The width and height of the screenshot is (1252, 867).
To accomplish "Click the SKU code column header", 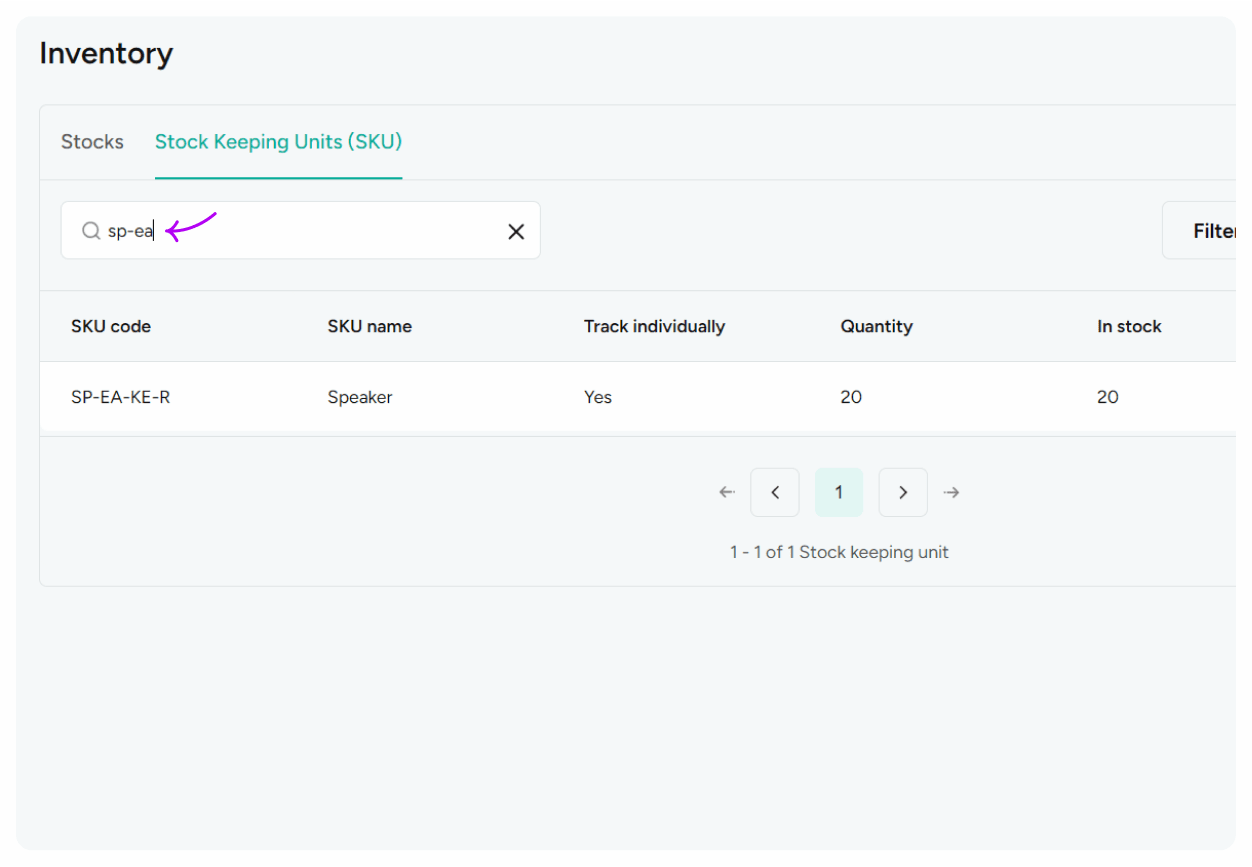I will click(x=111, y=326).
